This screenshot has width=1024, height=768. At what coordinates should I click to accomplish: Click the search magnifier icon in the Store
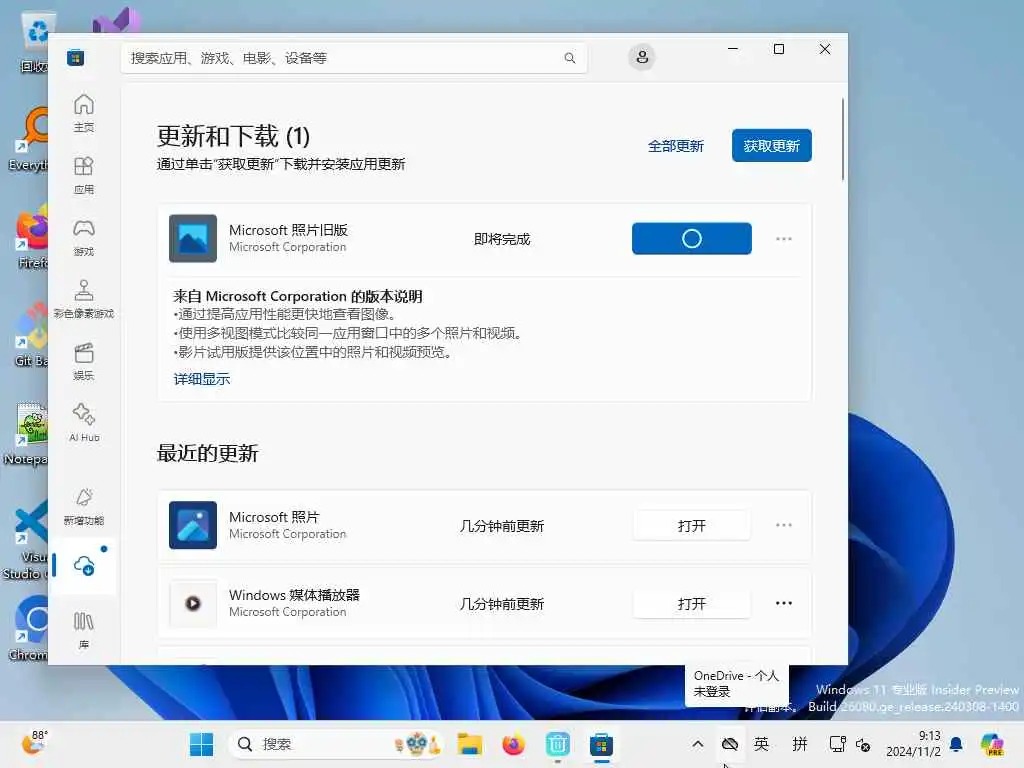click(x=569, y=58)
